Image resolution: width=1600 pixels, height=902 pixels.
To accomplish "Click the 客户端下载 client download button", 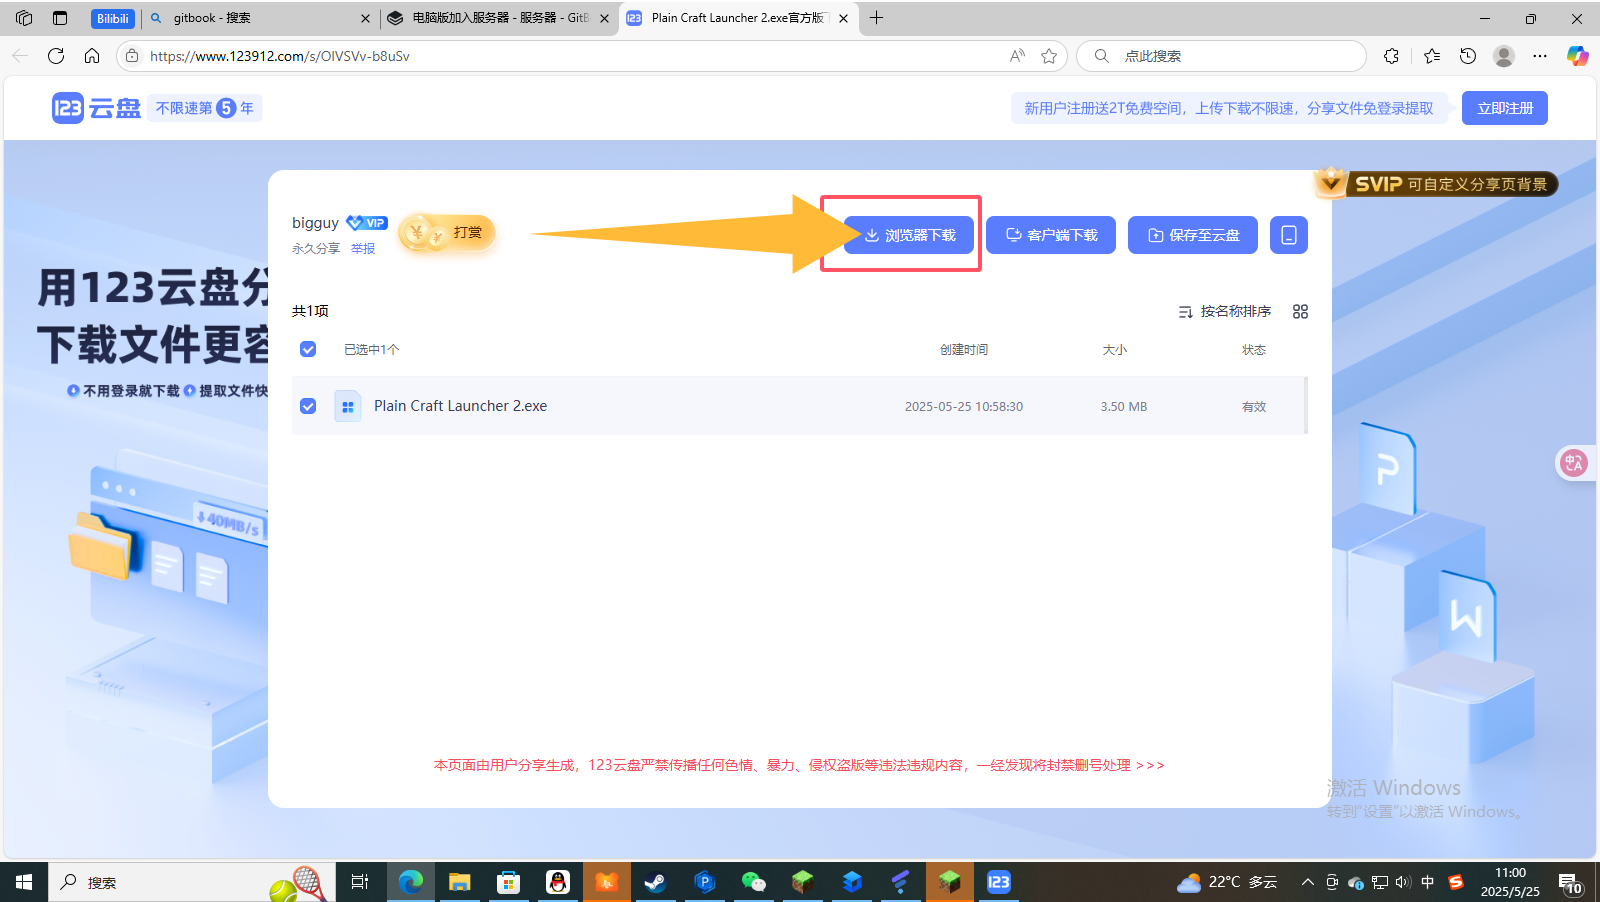I will point(1051,235).
